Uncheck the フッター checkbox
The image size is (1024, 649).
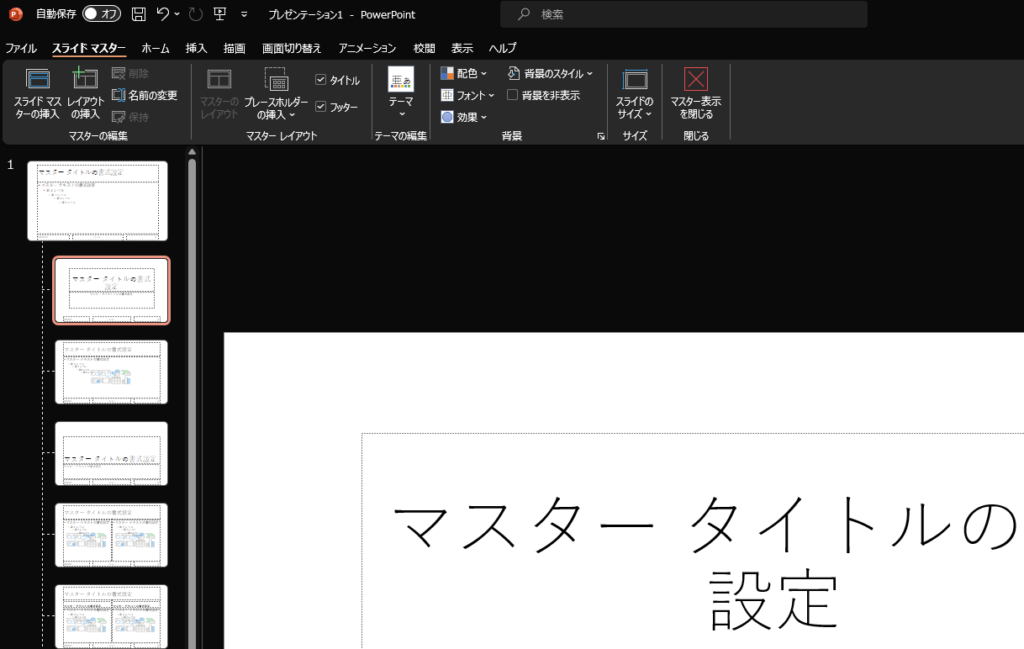point(321,106)
